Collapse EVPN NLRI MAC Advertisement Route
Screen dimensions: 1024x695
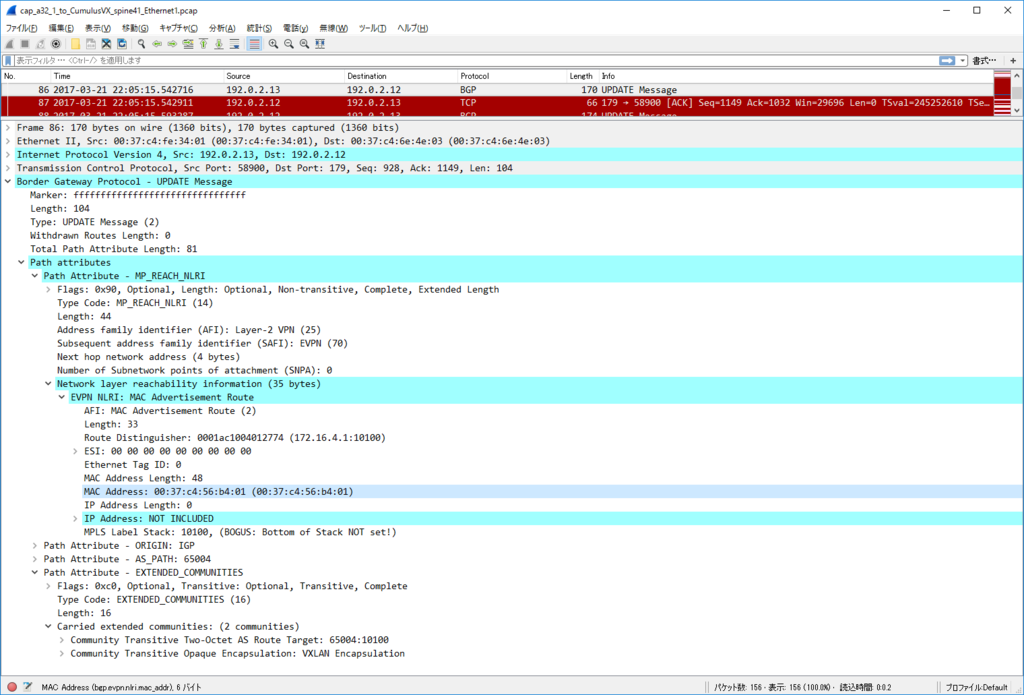click(x=62, y=397)
